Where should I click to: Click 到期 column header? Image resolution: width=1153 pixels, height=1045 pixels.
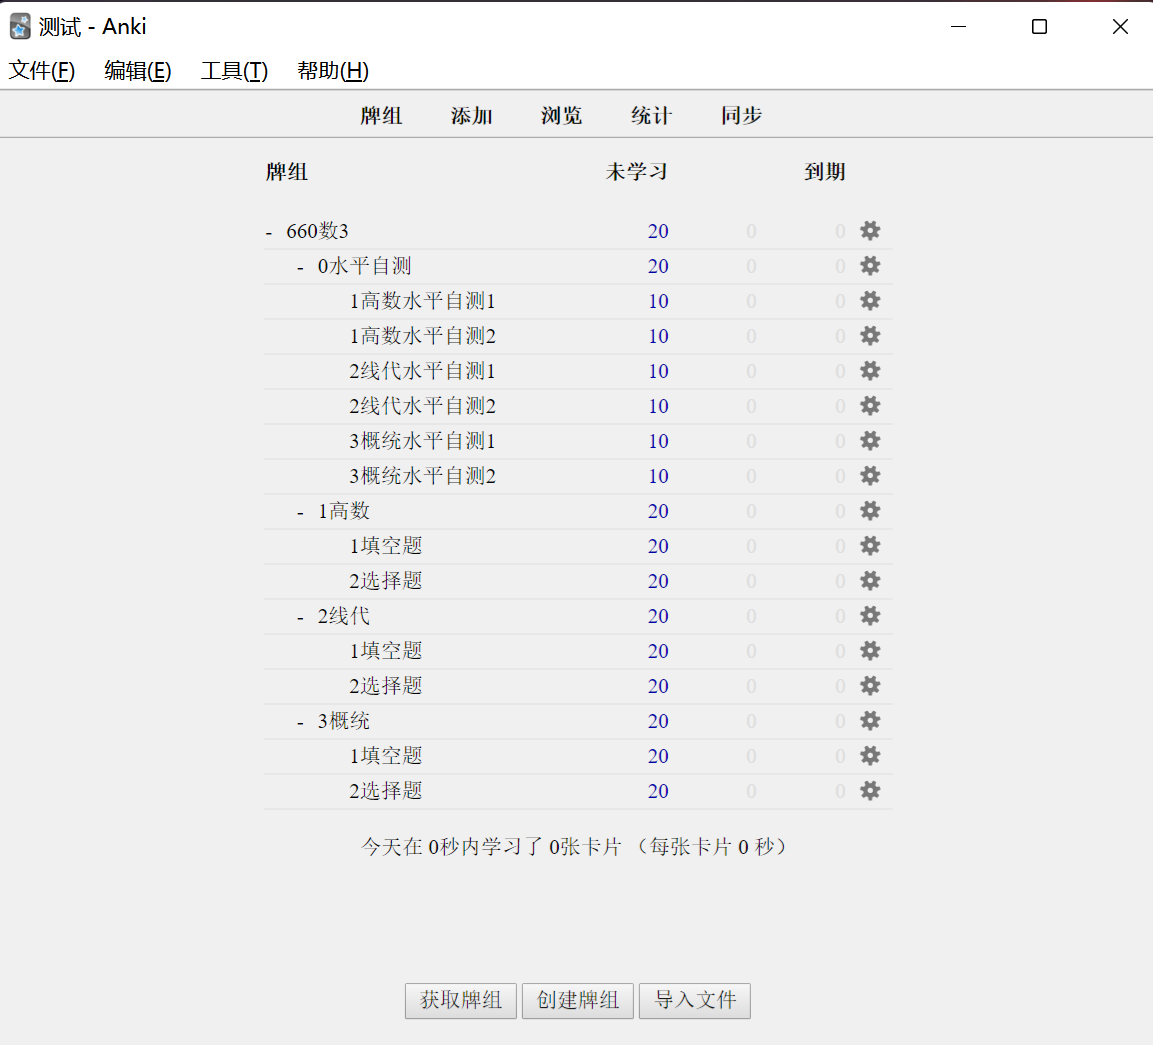824,172
